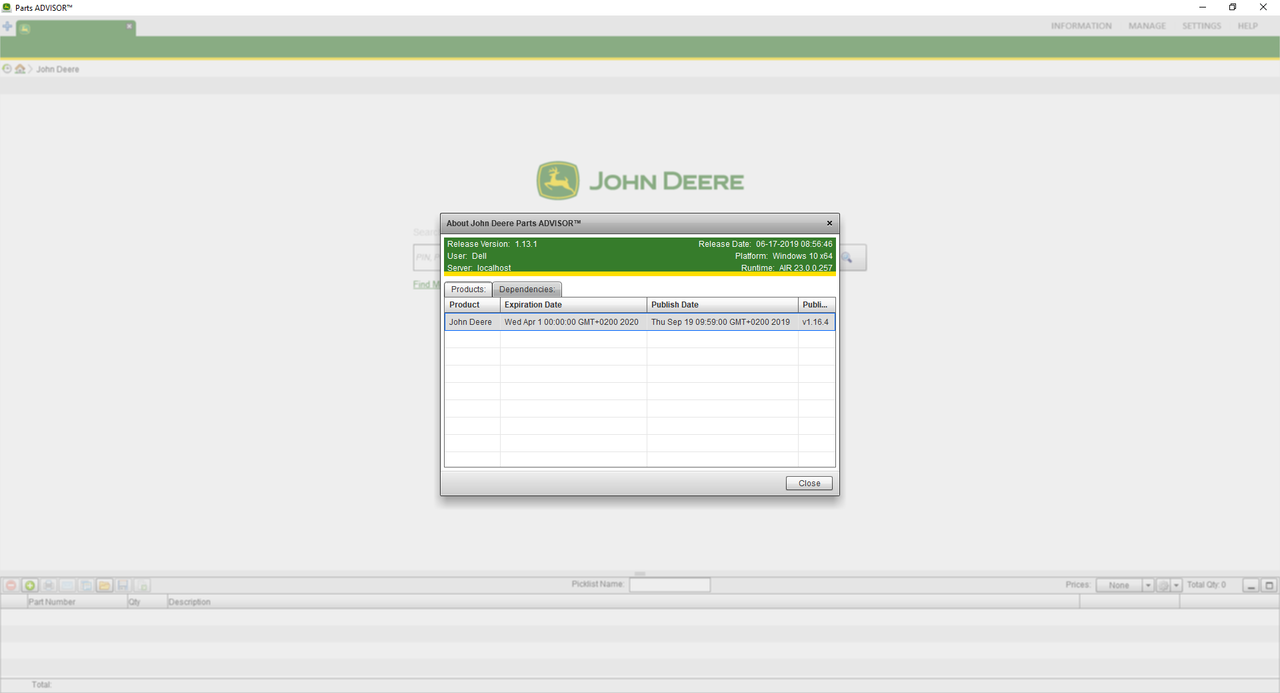Select the v1.16.4 version cell
This screenshot has height=693, width=1280.
point(817,322)
